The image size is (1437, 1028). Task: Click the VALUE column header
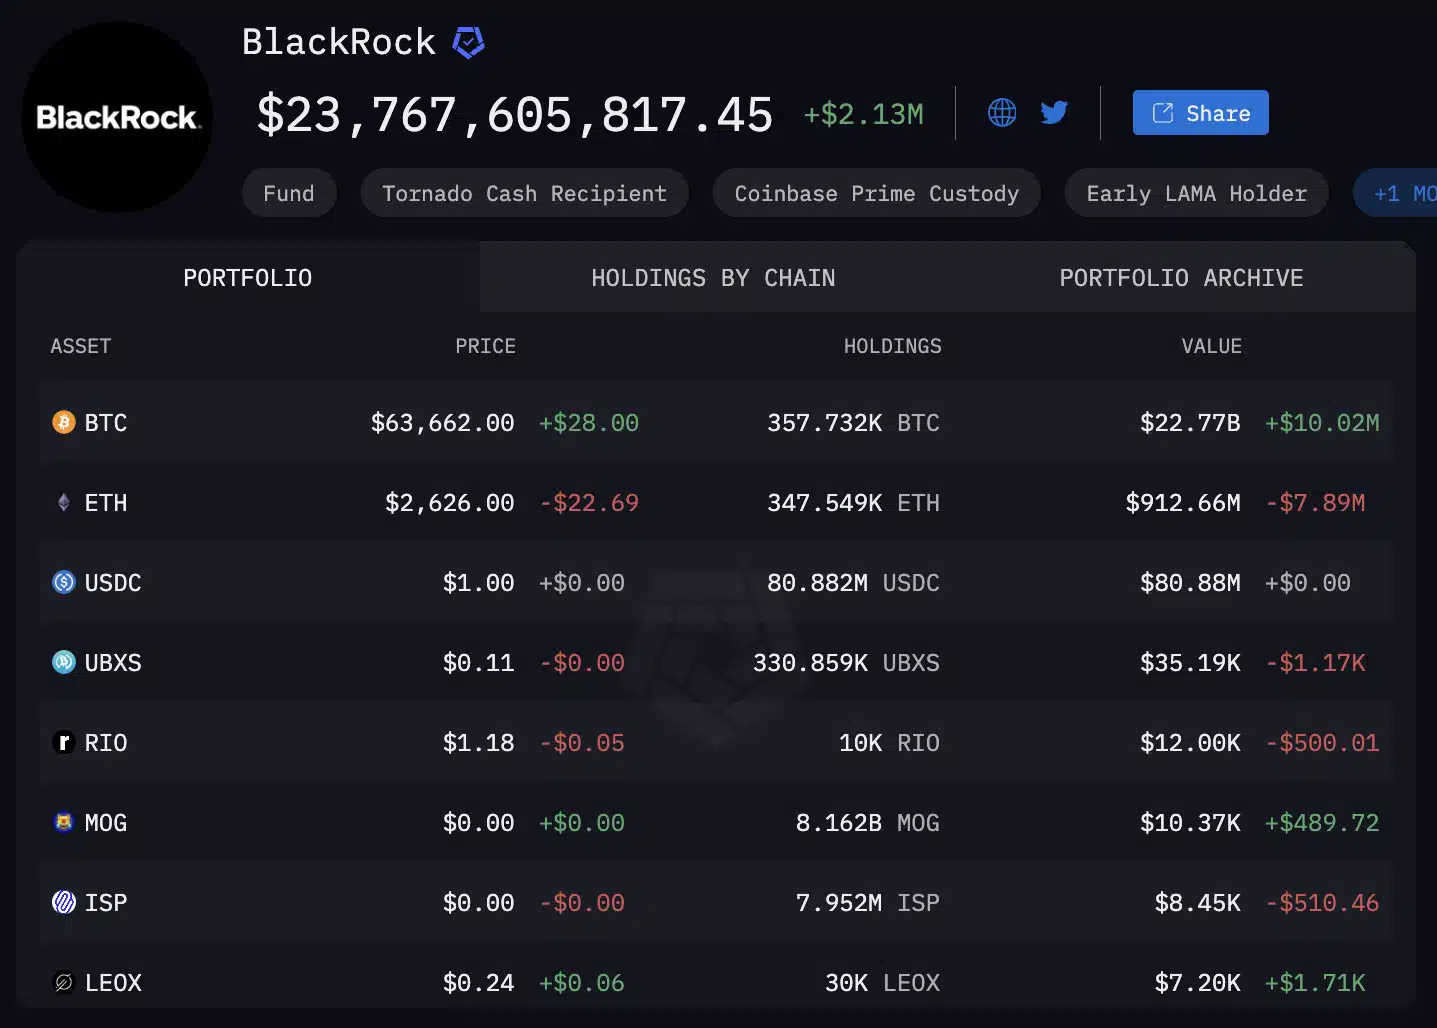(x=1211, y=346)
